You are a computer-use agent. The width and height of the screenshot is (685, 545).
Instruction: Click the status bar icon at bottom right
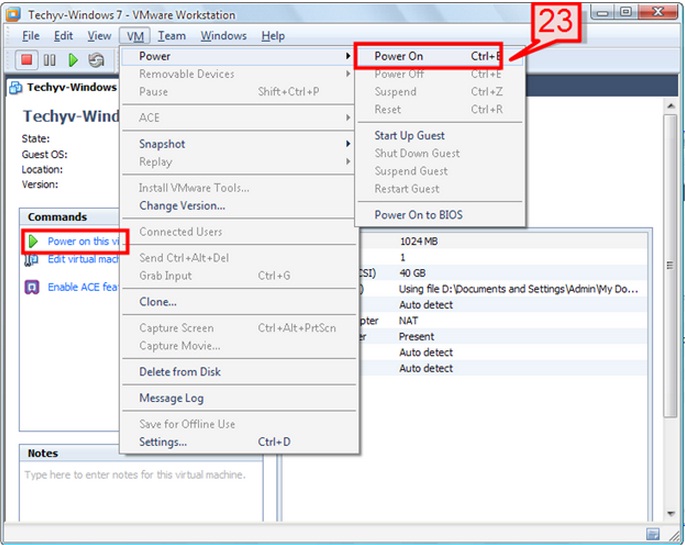(x=653, y=533)
